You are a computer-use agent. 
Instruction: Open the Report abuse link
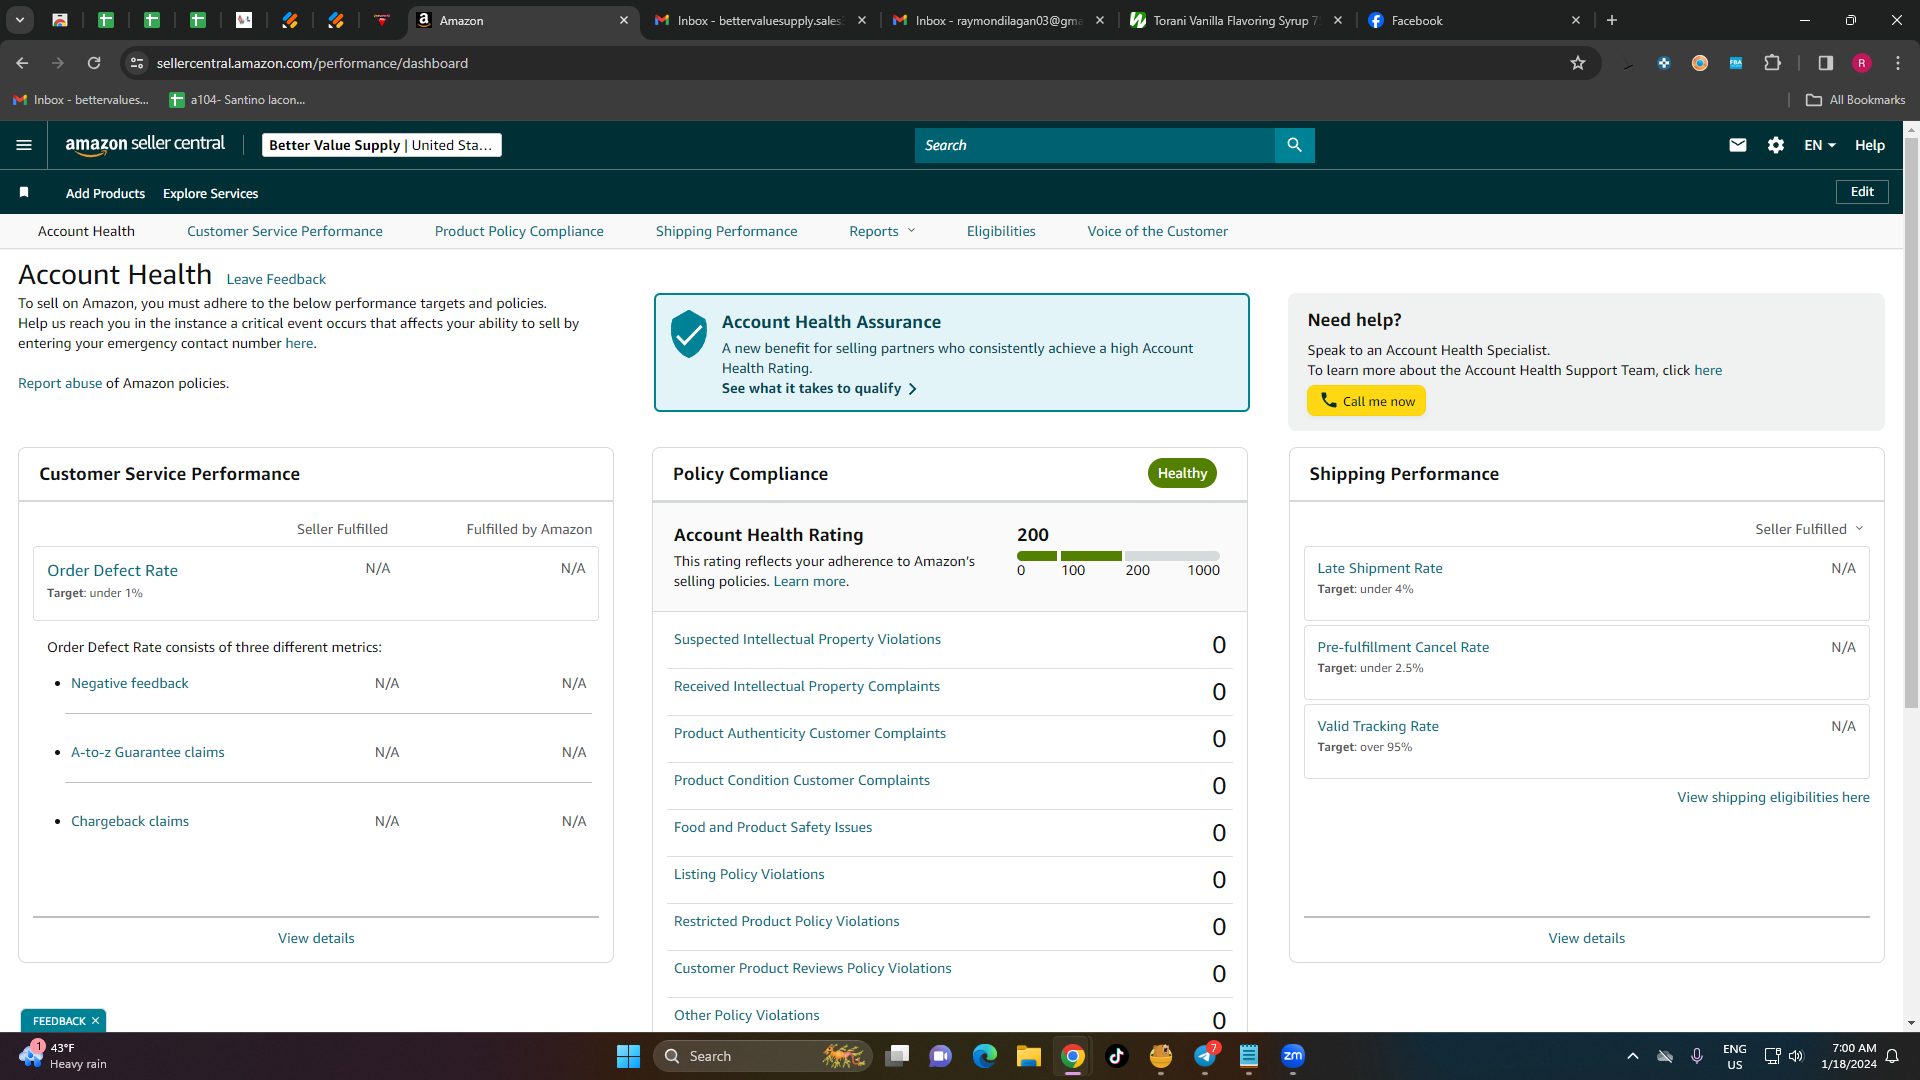pos(60,383)
